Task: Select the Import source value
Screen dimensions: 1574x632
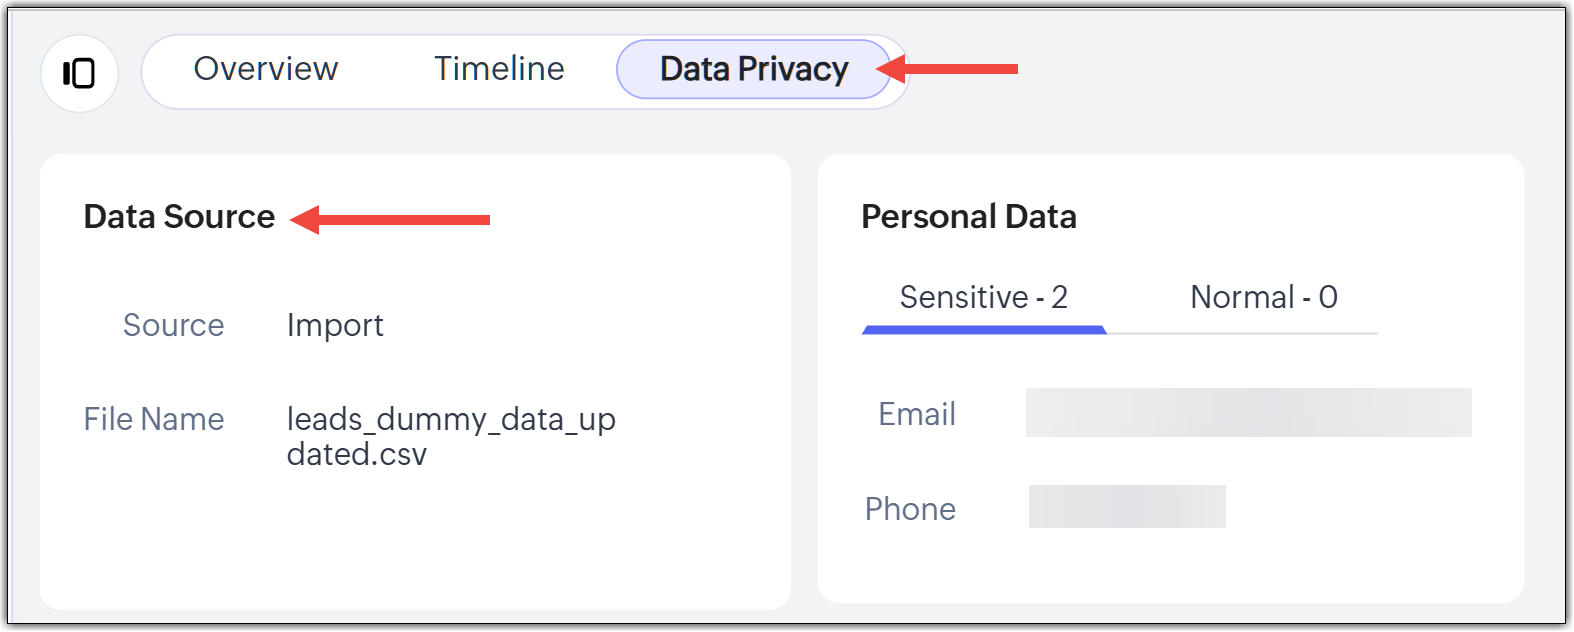Action: 335,325
